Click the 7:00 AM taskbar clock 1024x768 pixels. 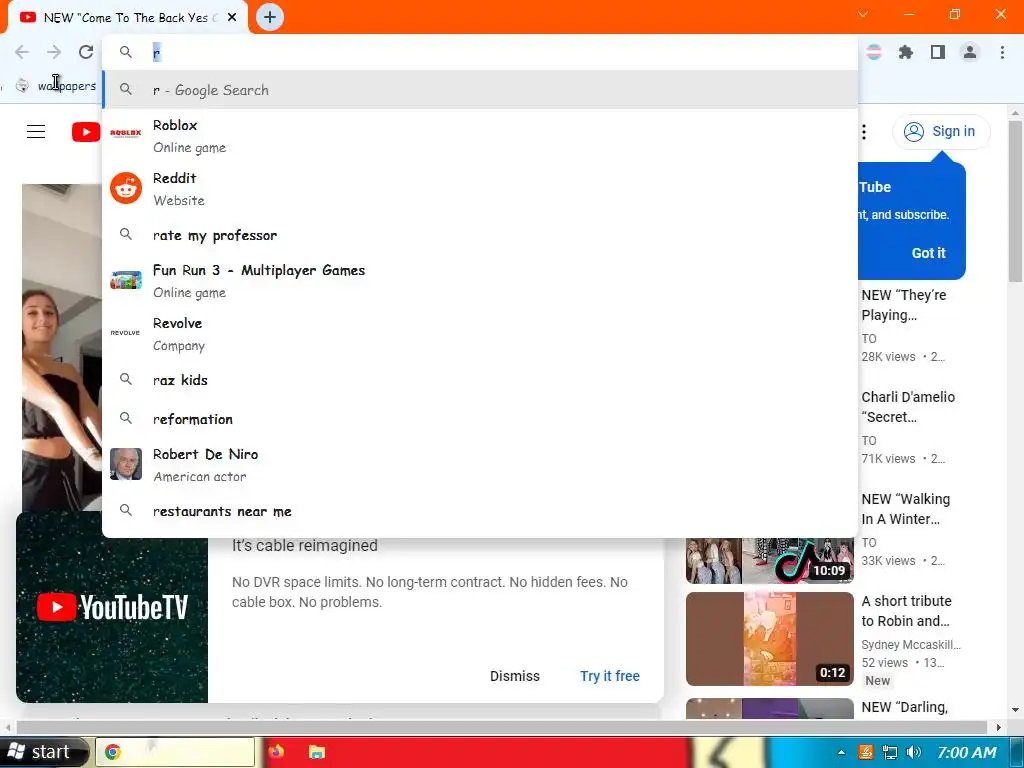[x=967, y=752]
